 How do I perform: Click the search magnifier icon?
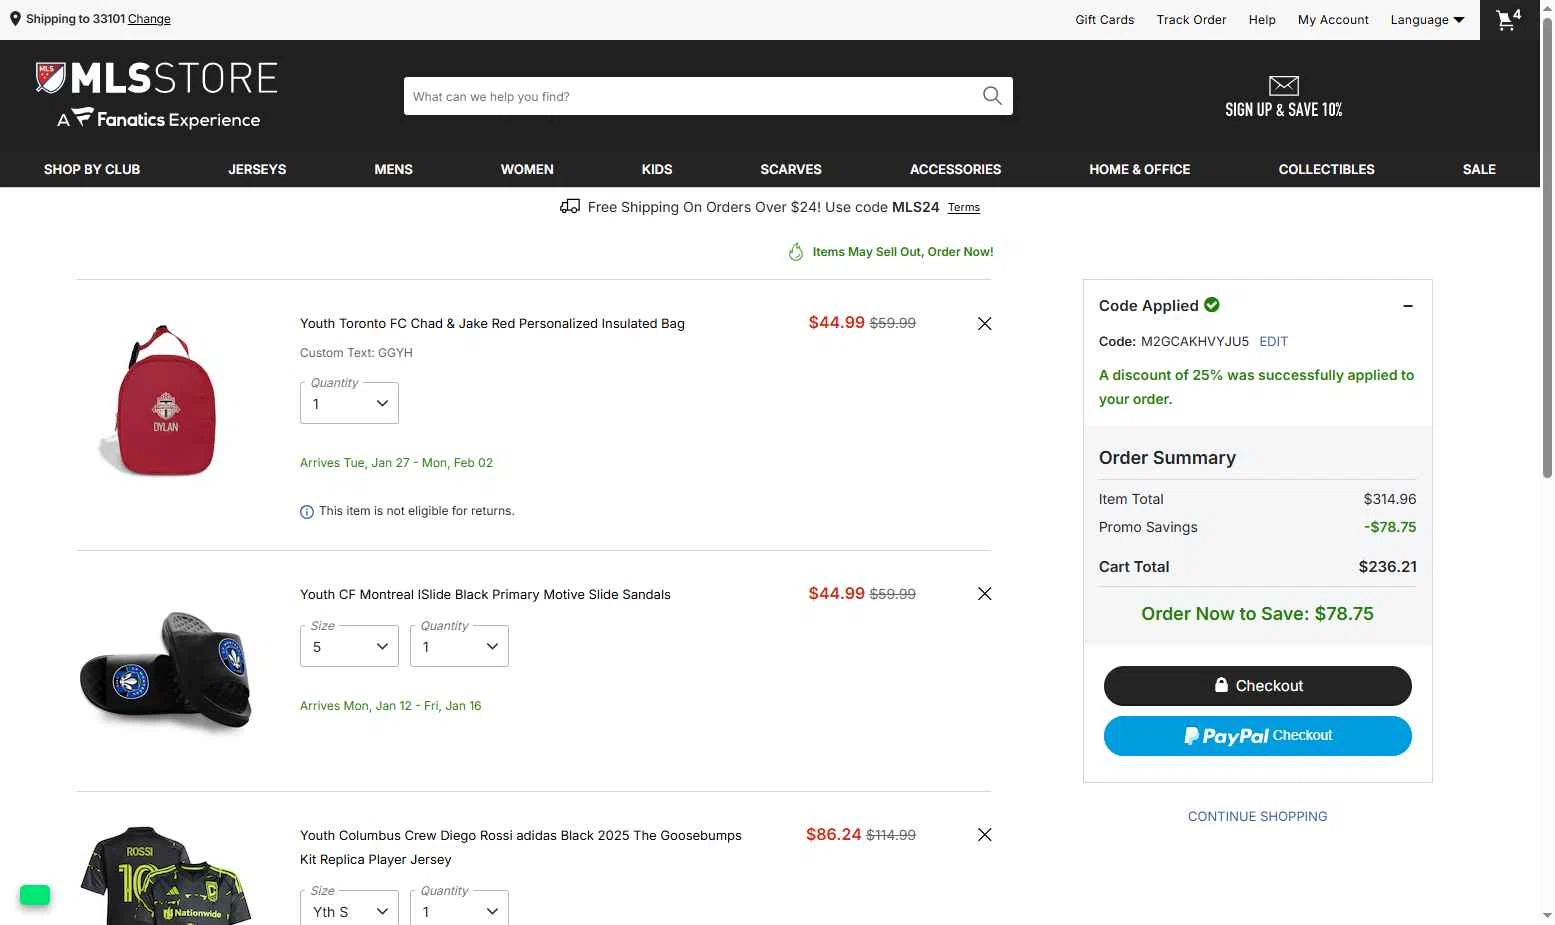(x=992, y=96)
